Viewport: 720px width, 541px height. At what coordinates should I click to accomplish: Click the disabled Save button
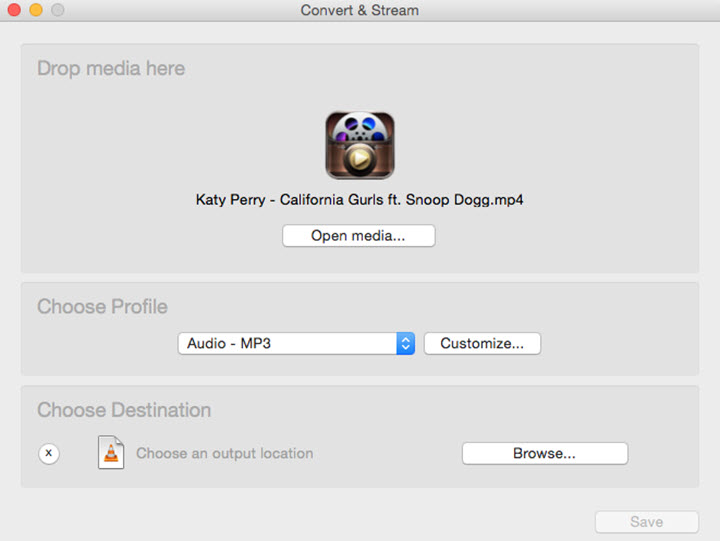coord(646,522)
